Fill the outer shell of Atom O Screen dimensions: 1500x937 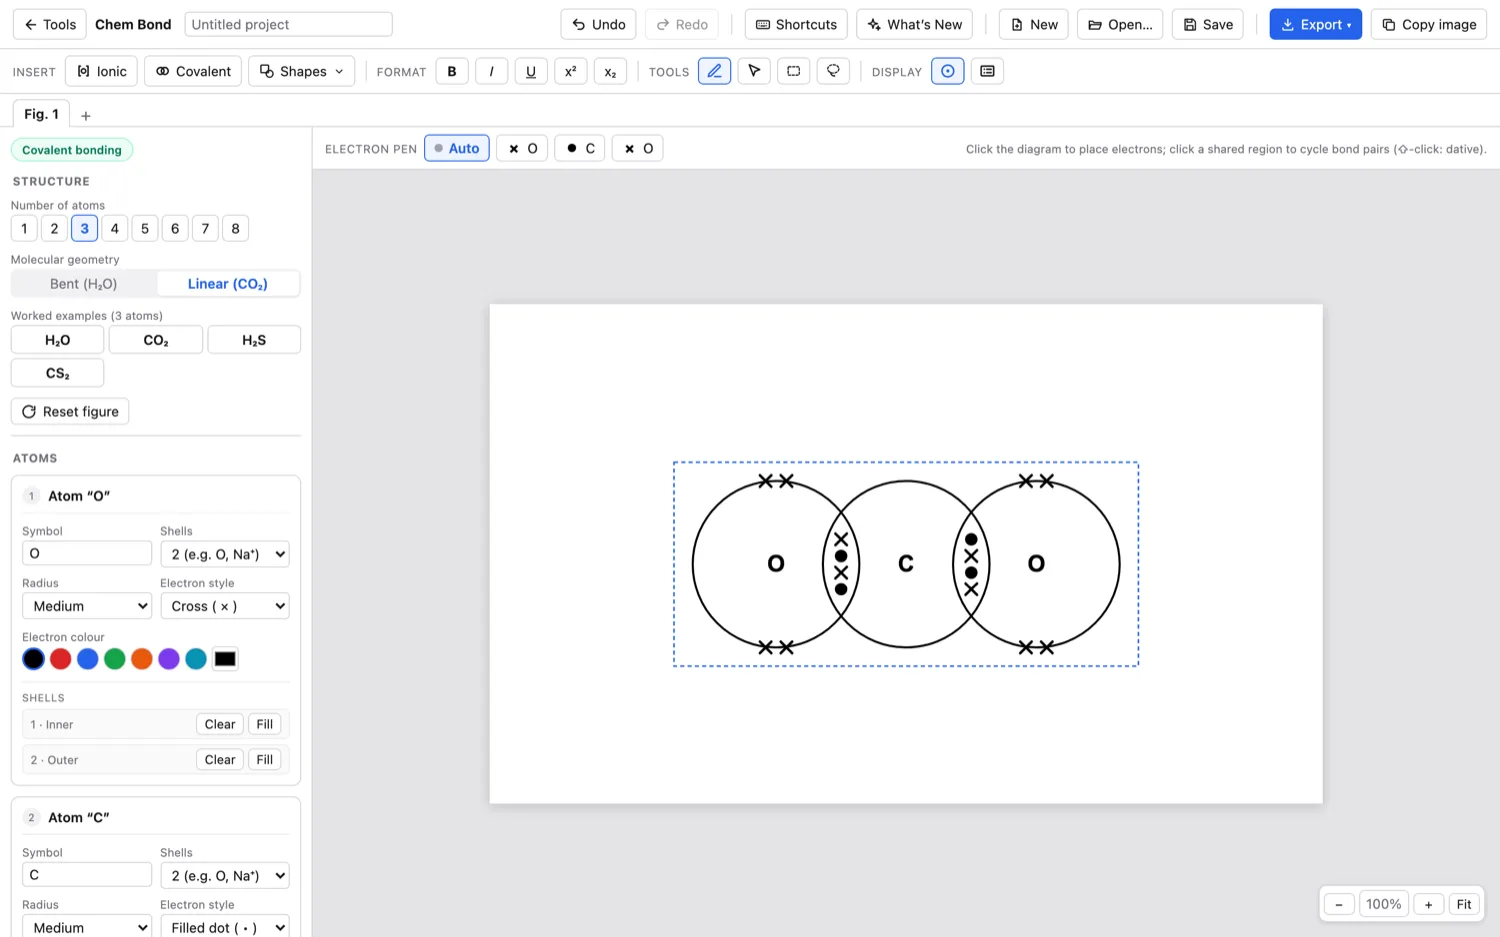pos(265,760)
